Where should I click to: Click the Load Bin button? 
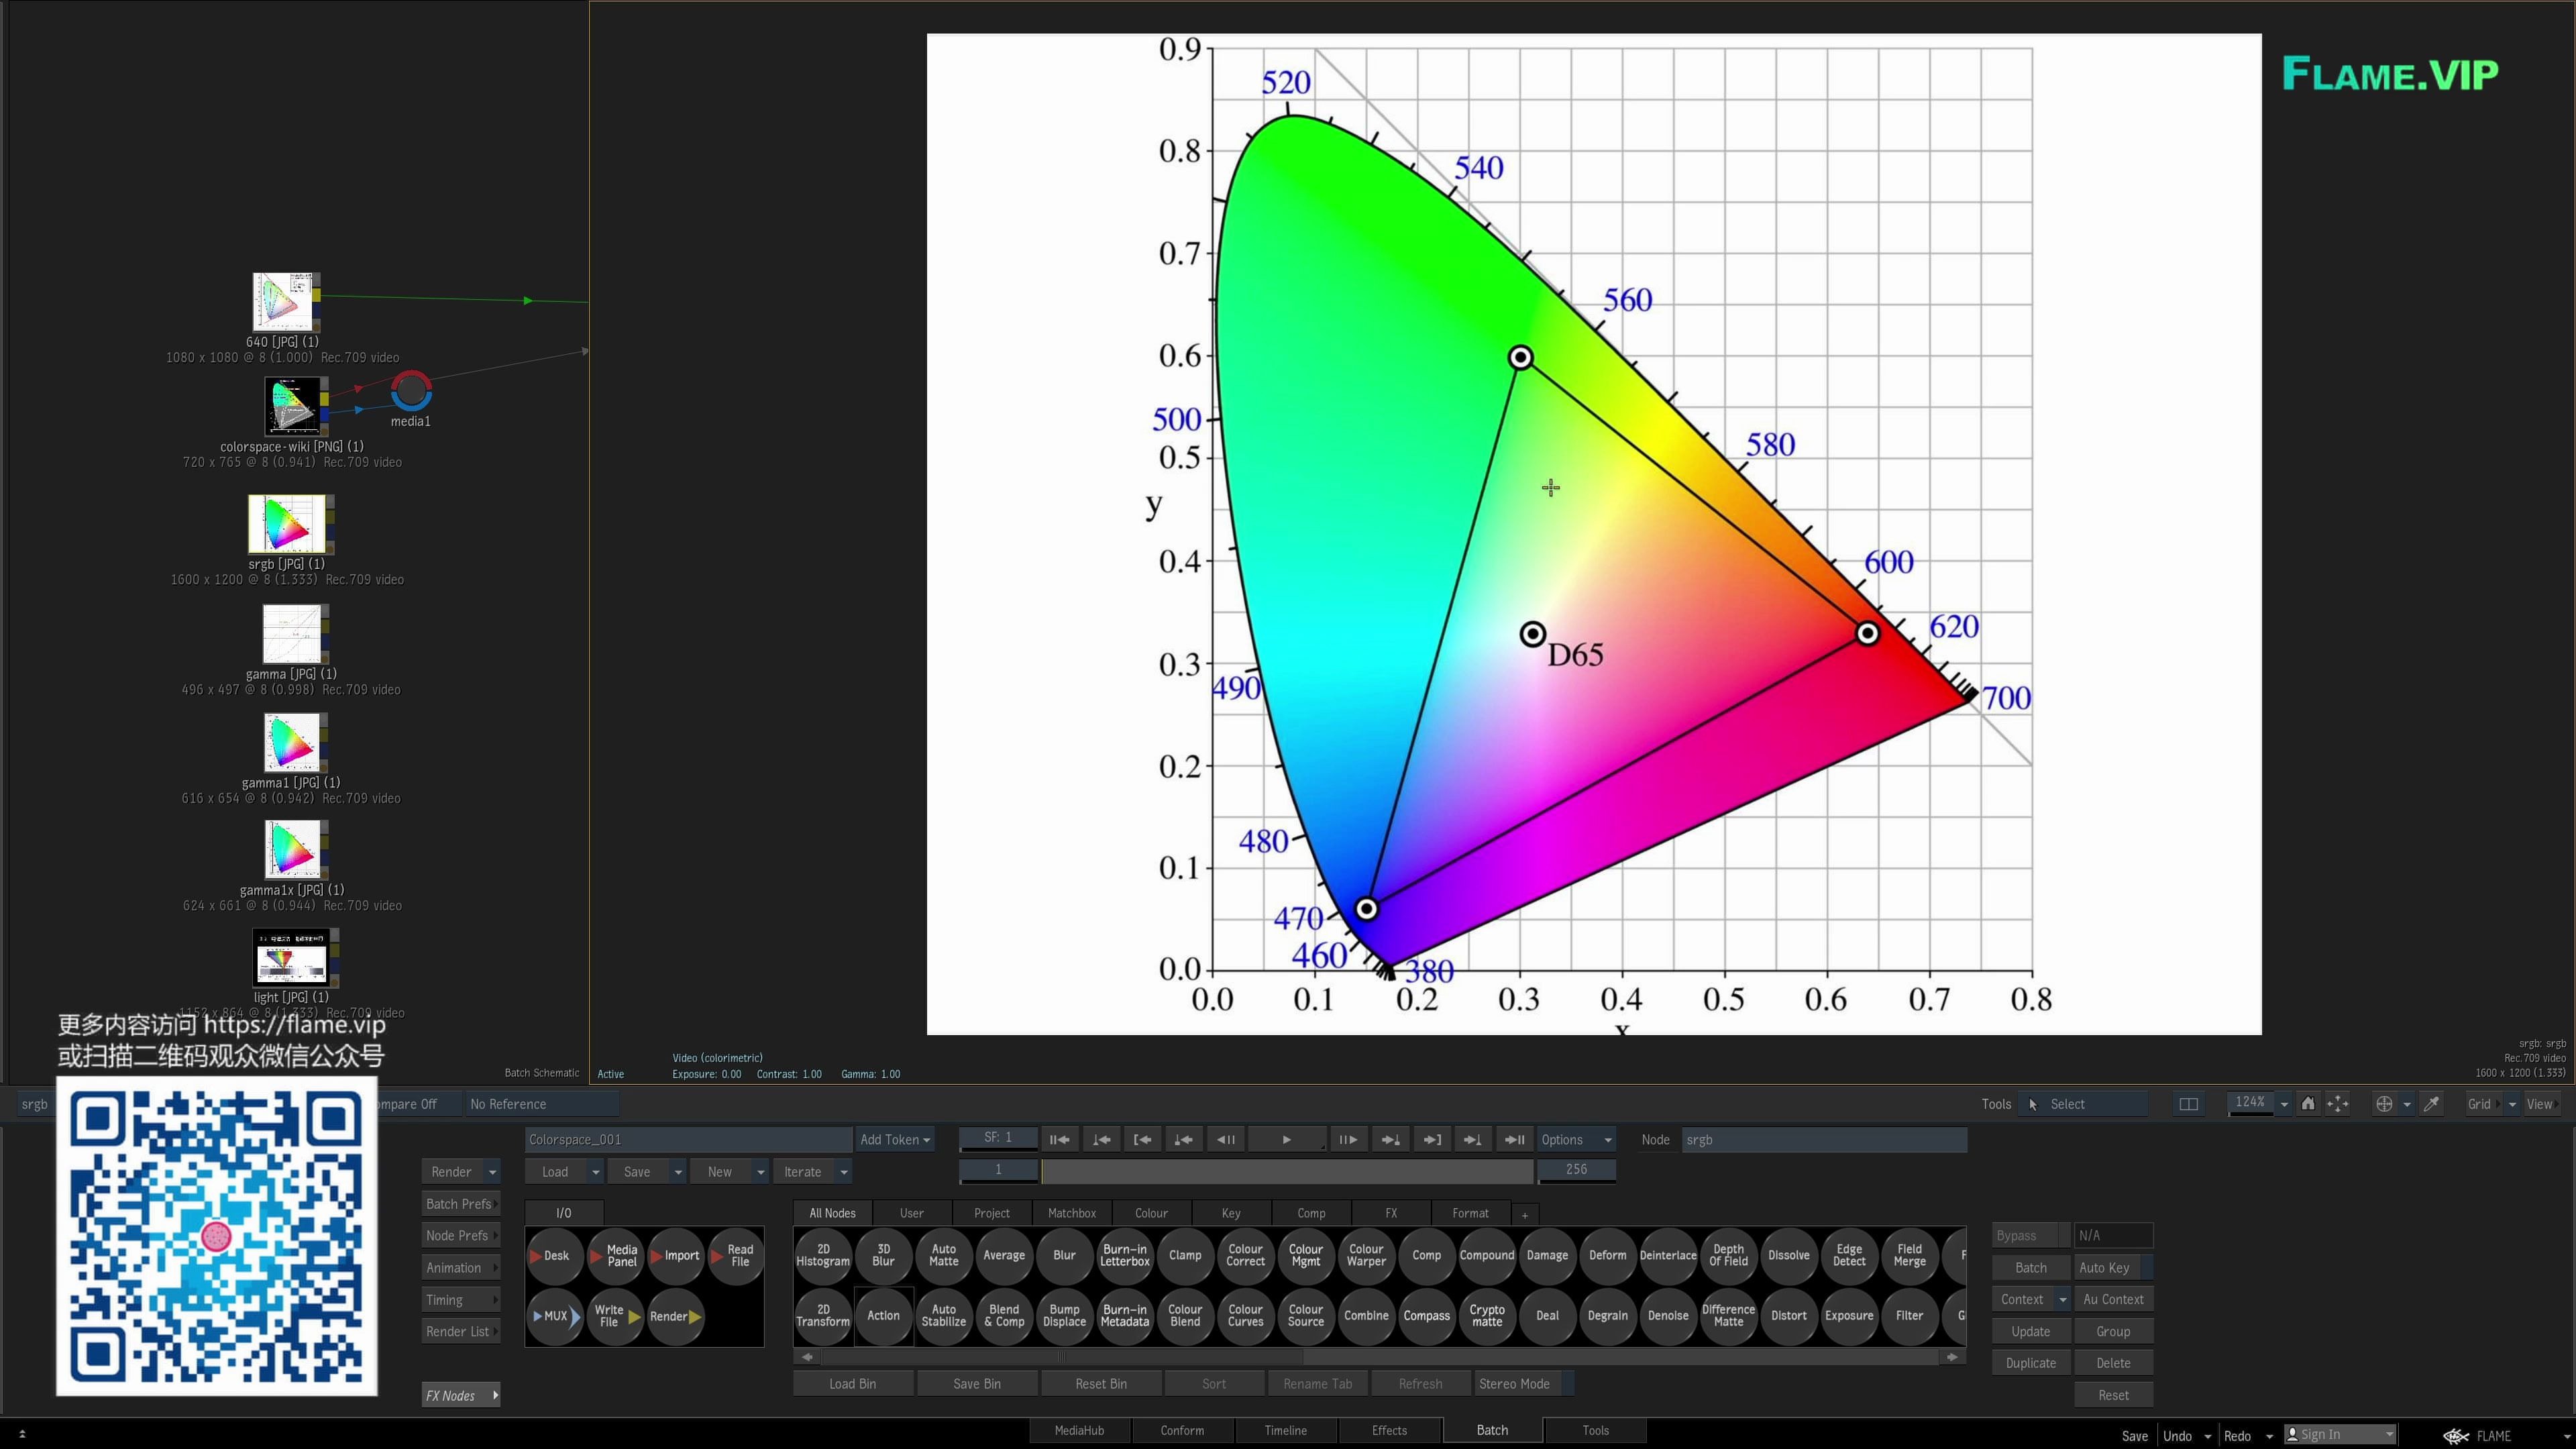click(x=852, y=1384)
